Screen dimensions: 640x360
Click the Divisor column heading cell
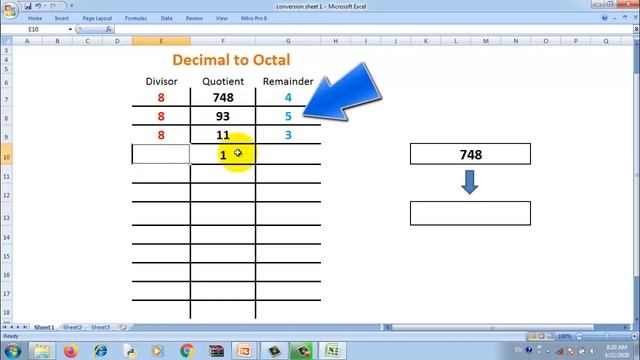161,81
